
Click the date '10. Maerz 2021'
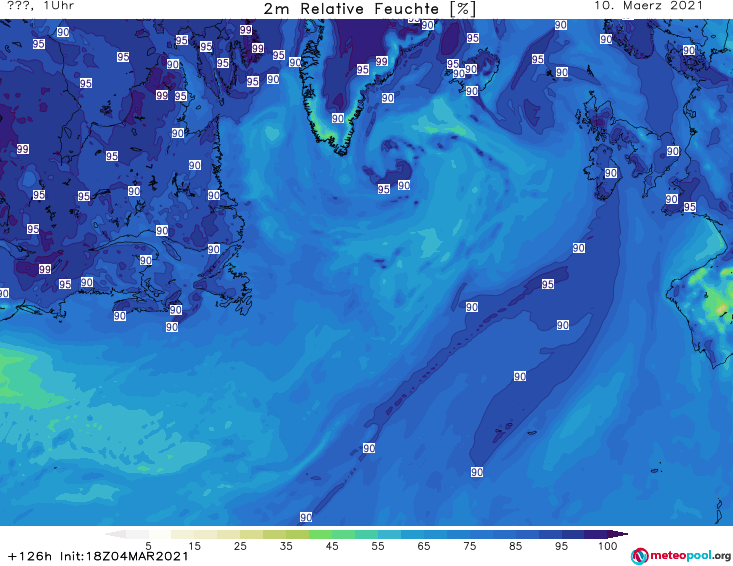point(648,6)
